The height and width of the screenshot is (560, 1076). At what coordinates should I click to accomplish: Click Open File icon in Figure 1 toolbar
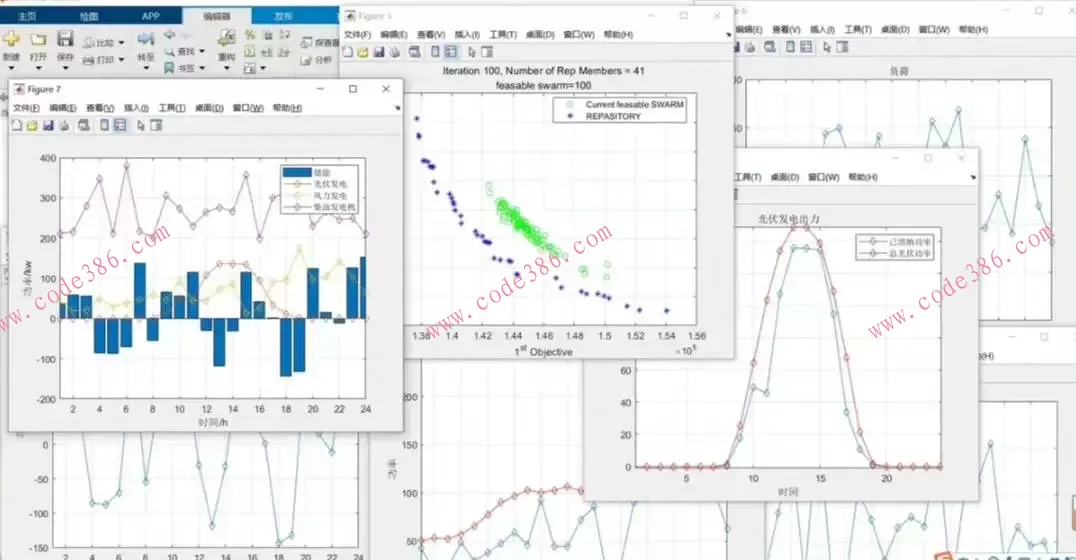click(x=363, y=52)
